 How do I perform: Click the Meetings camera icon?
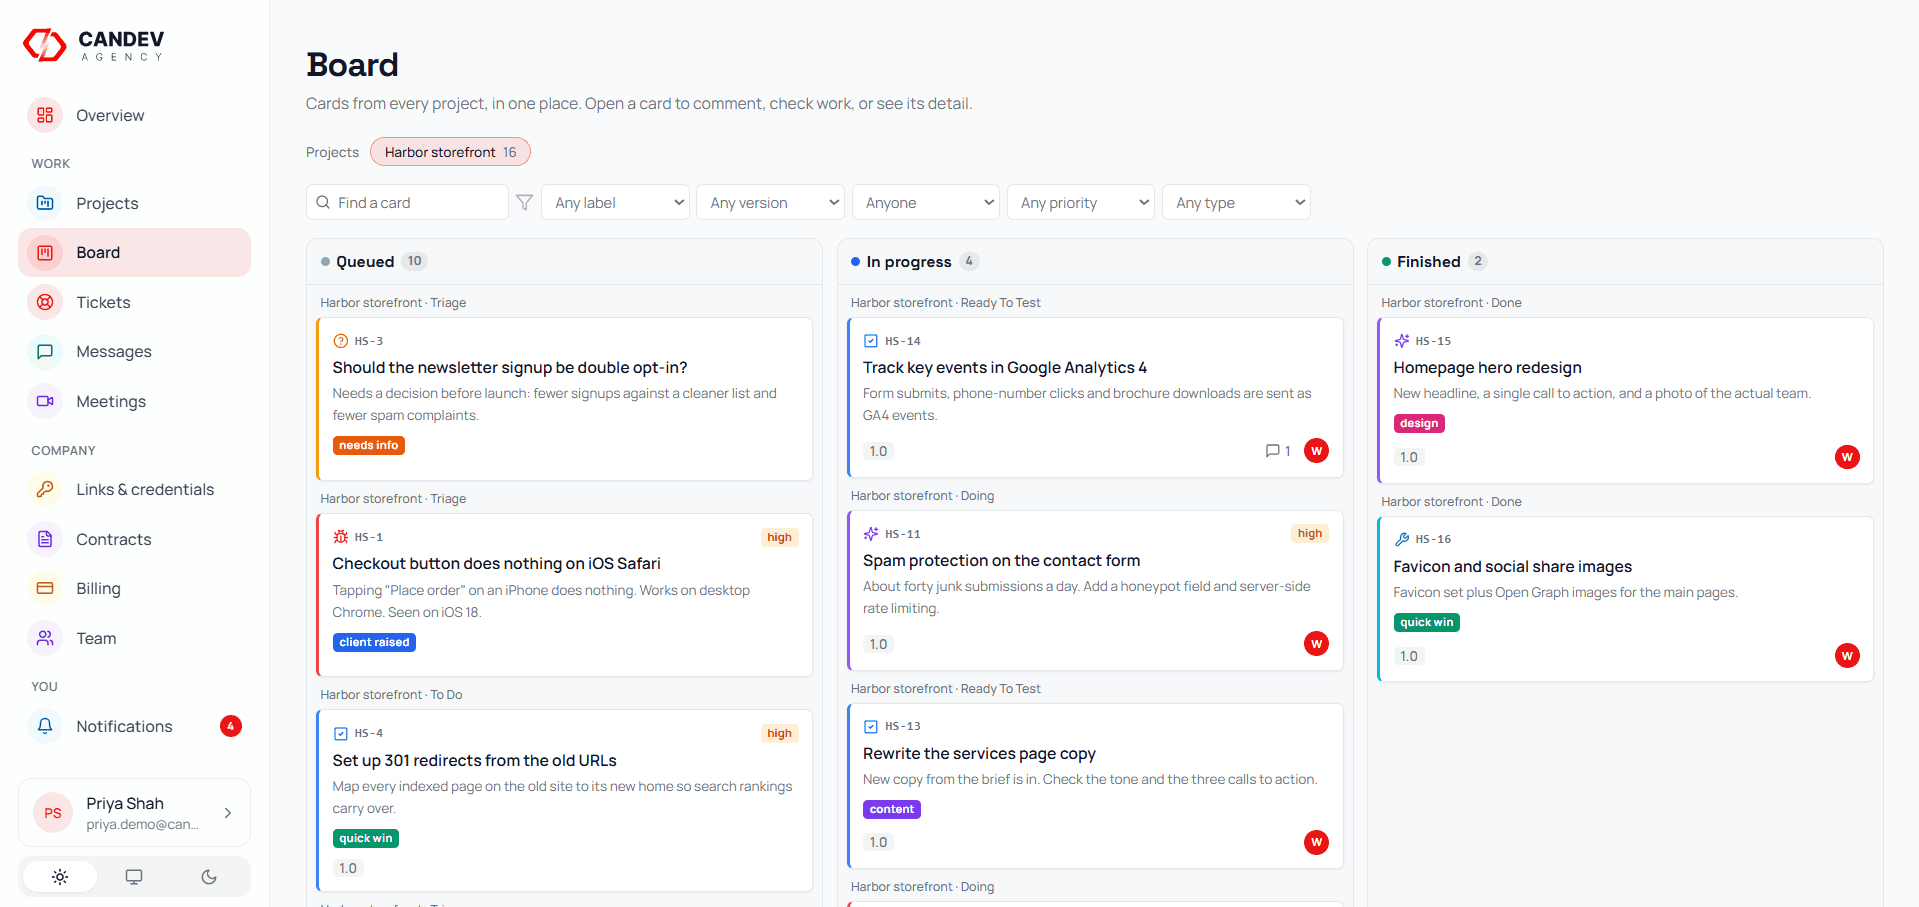tap(45, 401)
